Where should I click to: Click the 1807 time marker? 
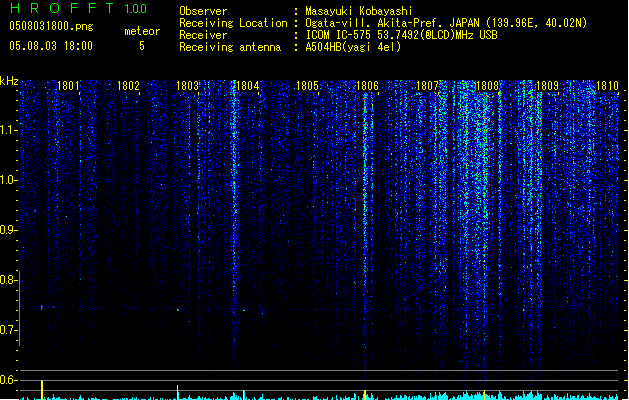click(x=428, y=86)
